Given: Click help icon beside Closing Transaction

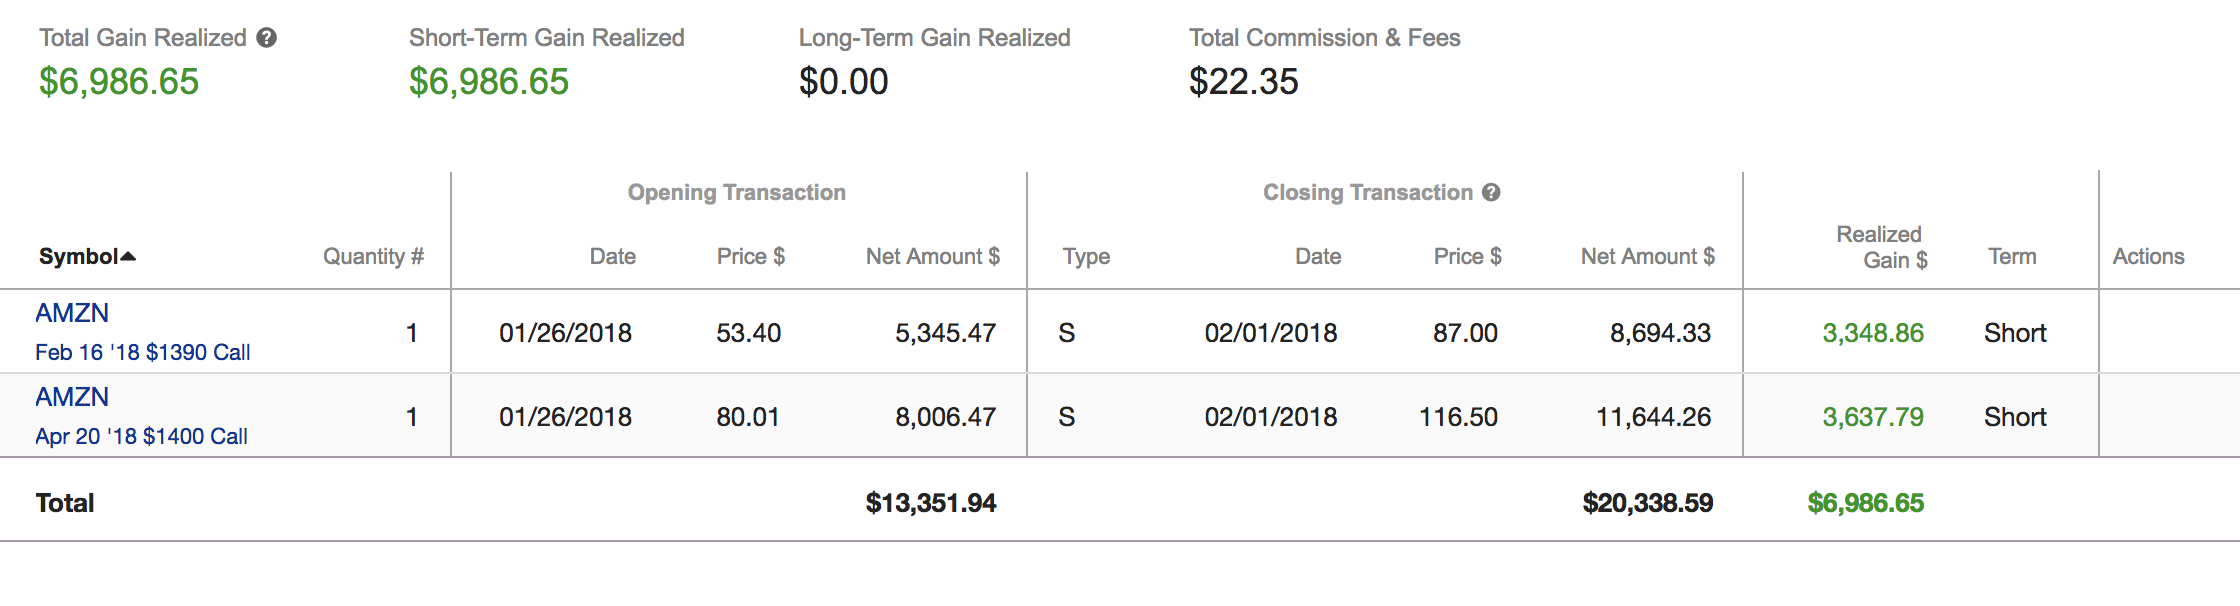Looking at the screenshot, I should pyautogui.click(x=1491, y=192).
